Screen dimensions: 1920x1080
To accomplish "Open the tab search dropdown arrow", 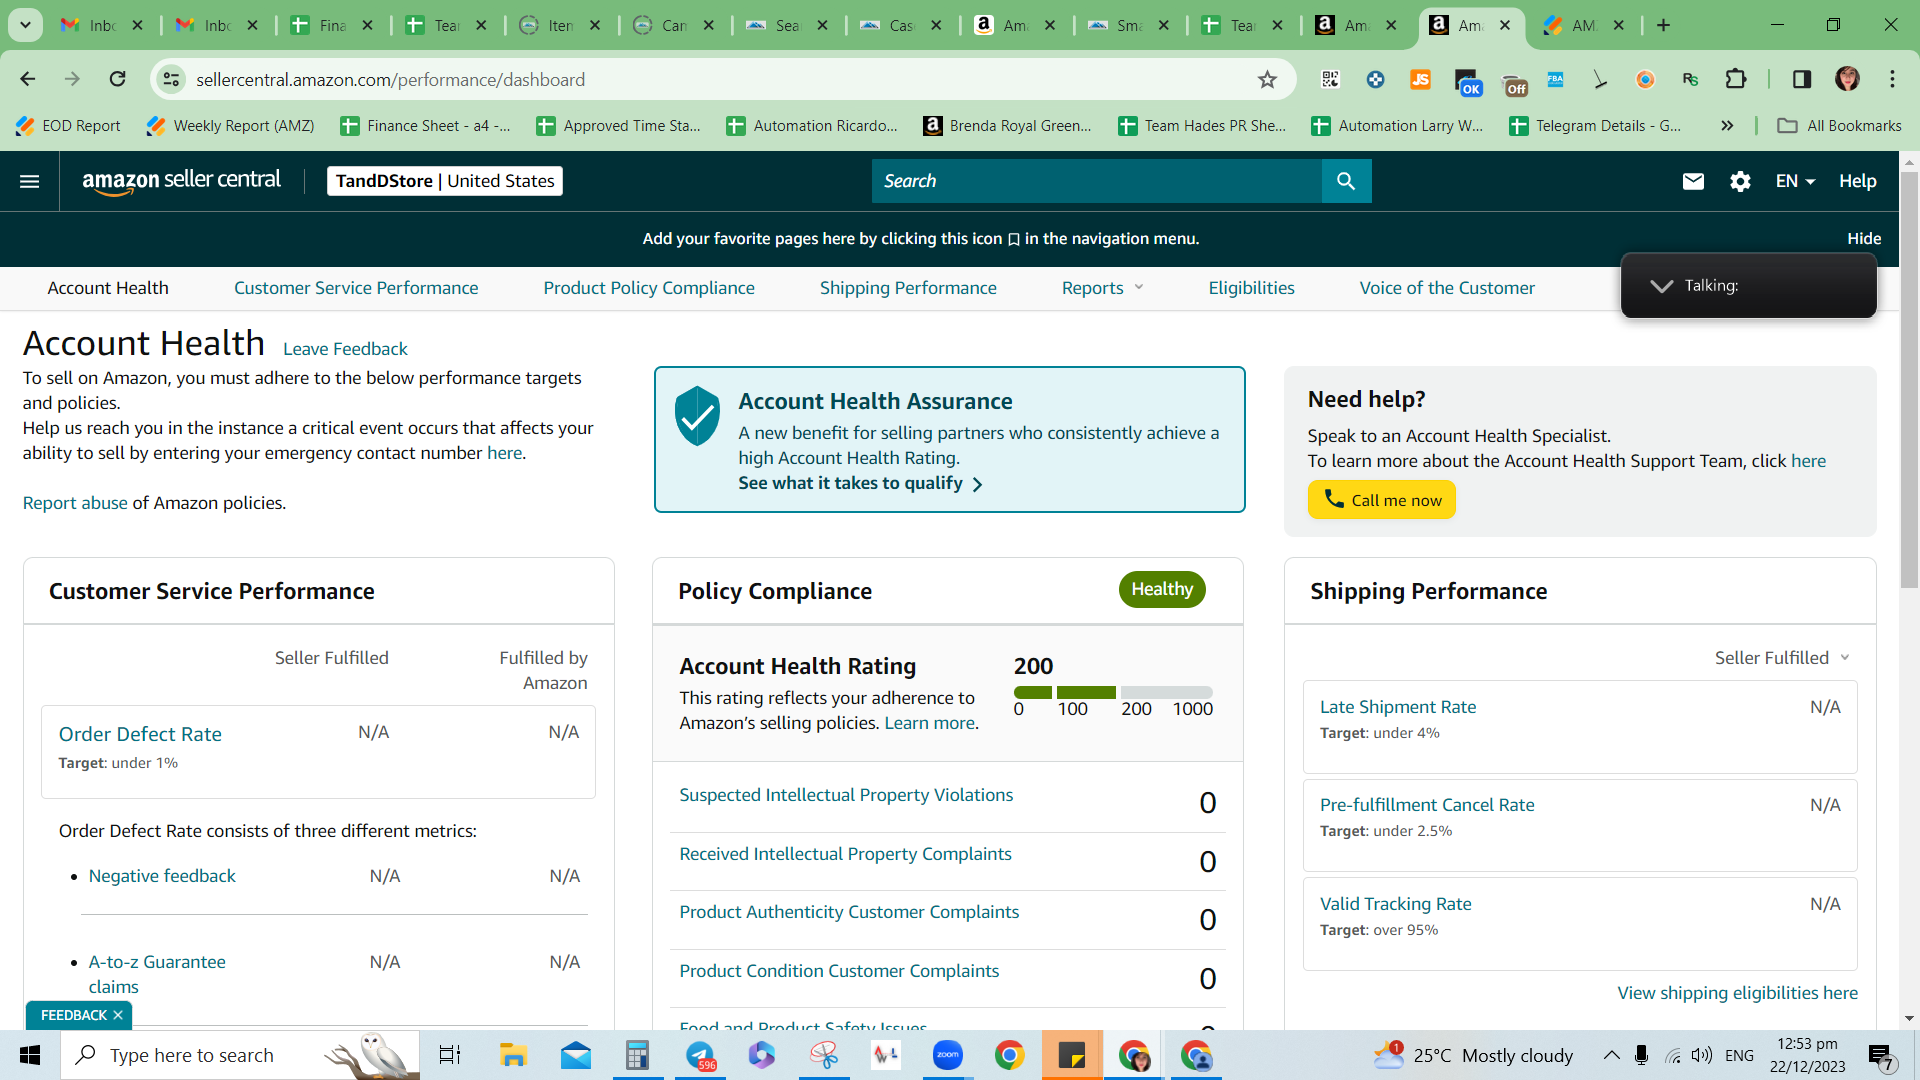I will pyautogui.click(x=25, y=25).
